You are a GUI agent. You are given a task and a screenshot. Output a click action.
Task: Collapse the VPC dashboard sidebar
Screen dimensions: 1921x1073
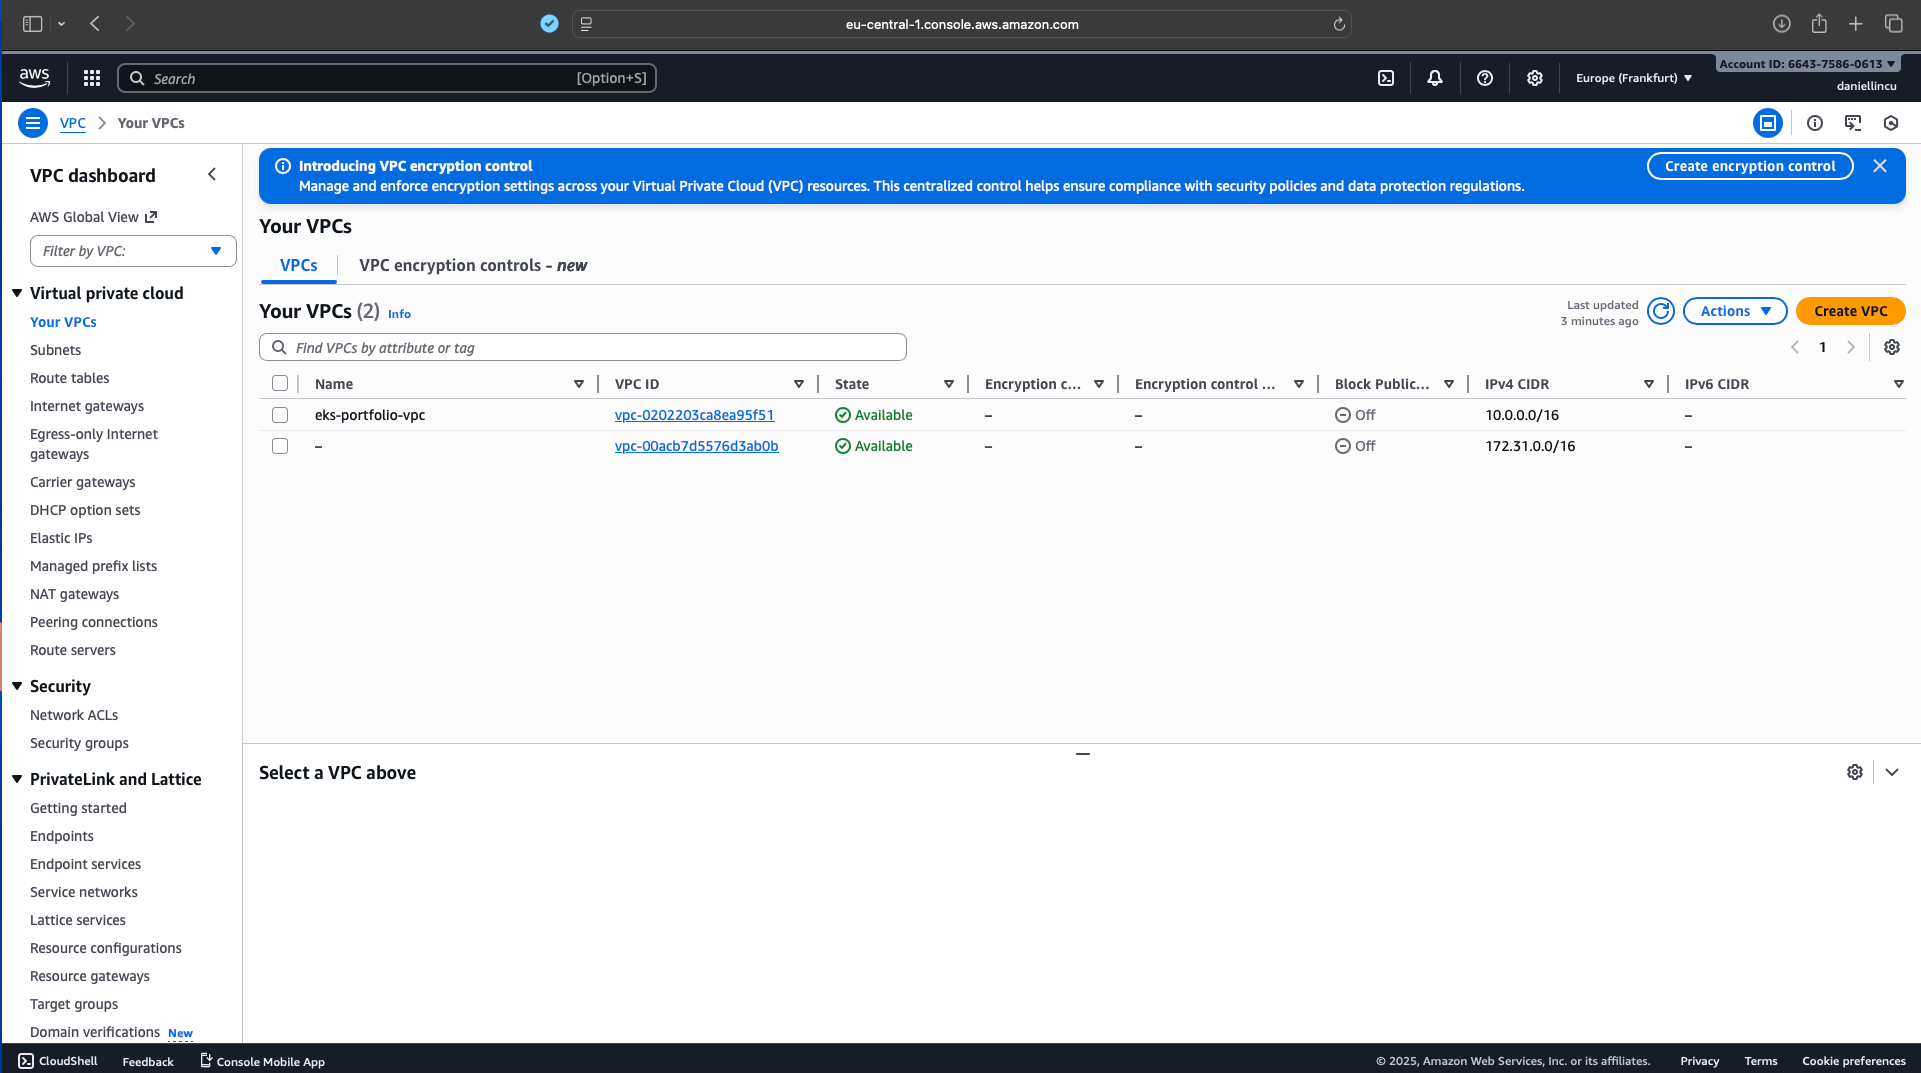click(x=212, y=175)
